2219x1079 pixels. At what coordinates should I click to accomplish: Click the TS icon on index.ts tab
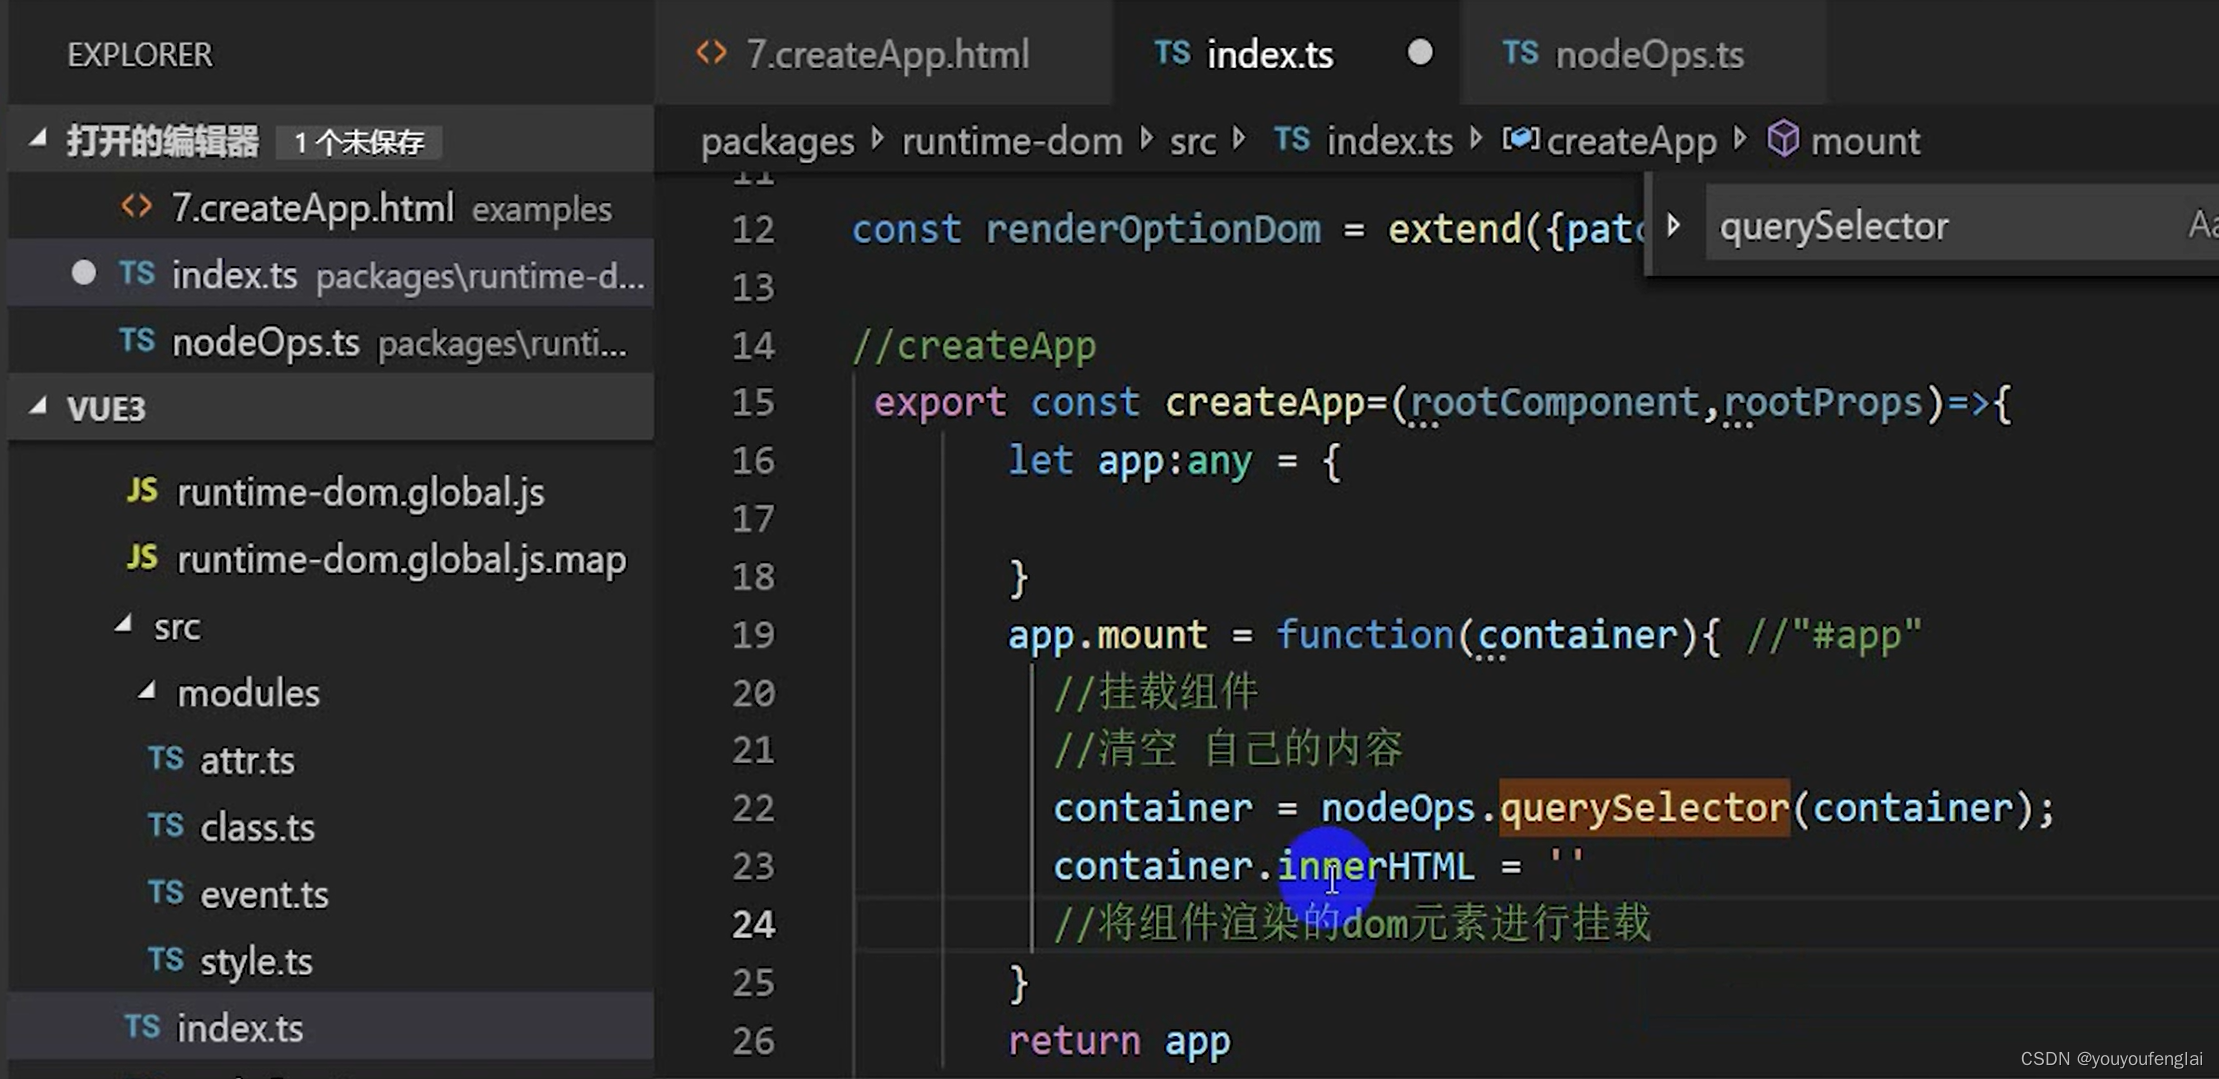tap(1172, 53)
